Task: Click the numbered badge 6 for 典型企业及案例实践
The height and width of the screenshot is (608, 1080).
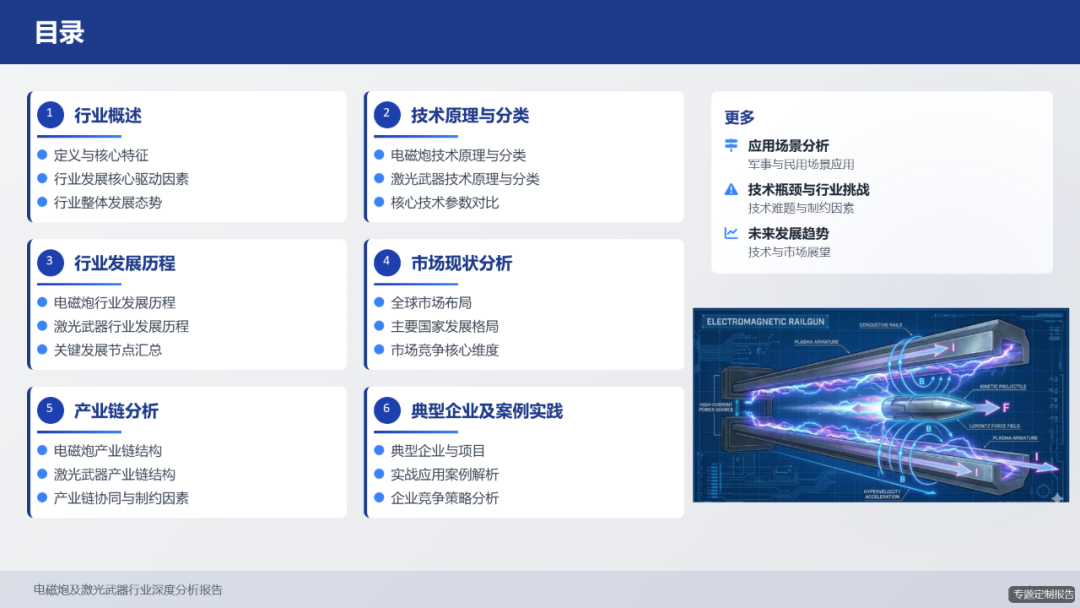Action: (x=388, y=410)
